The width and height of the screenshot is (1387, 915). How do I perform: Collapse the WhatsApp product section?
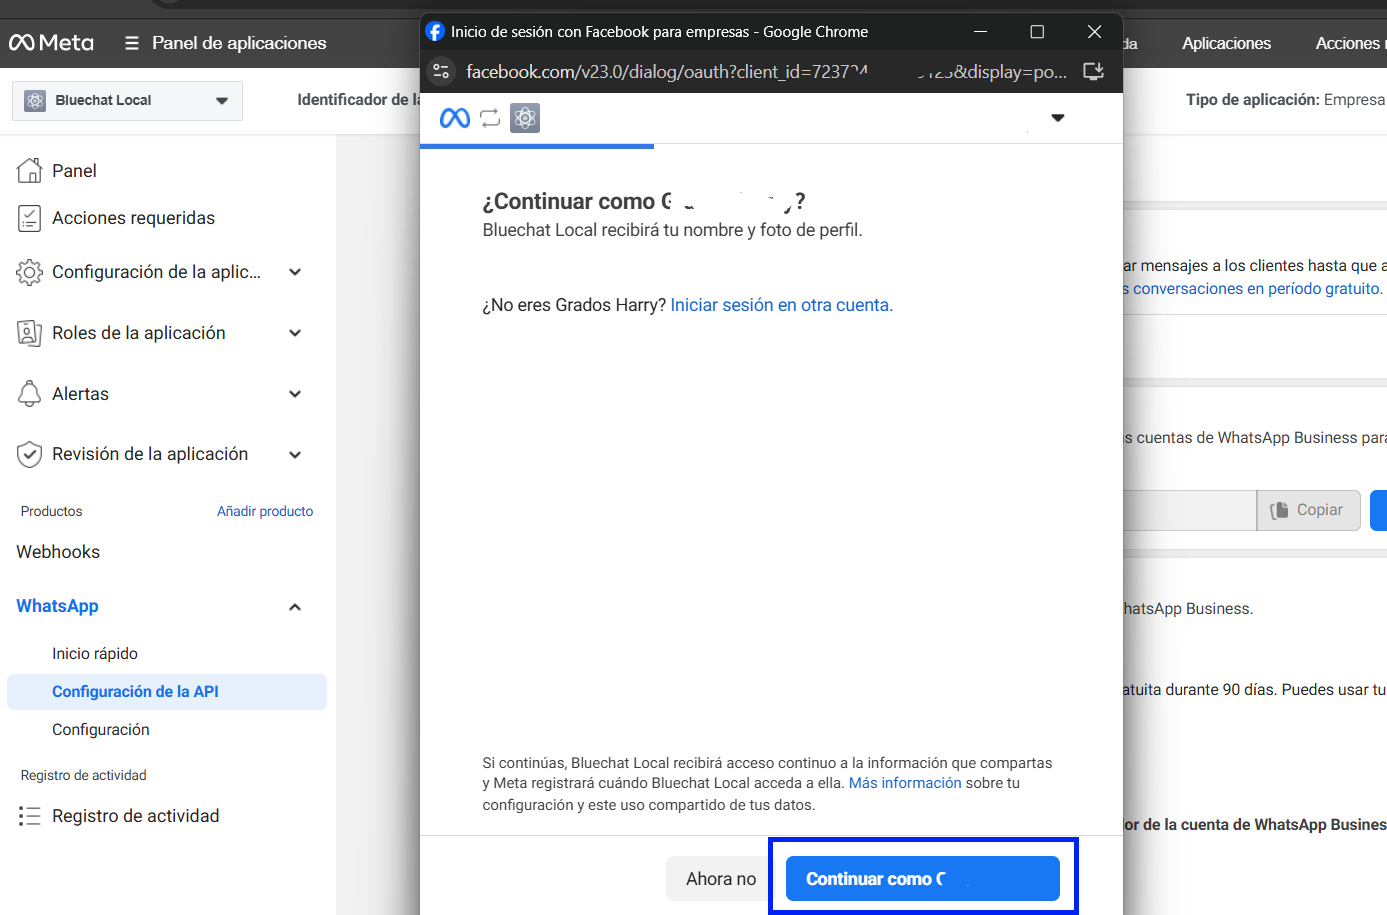click(295, 607)
